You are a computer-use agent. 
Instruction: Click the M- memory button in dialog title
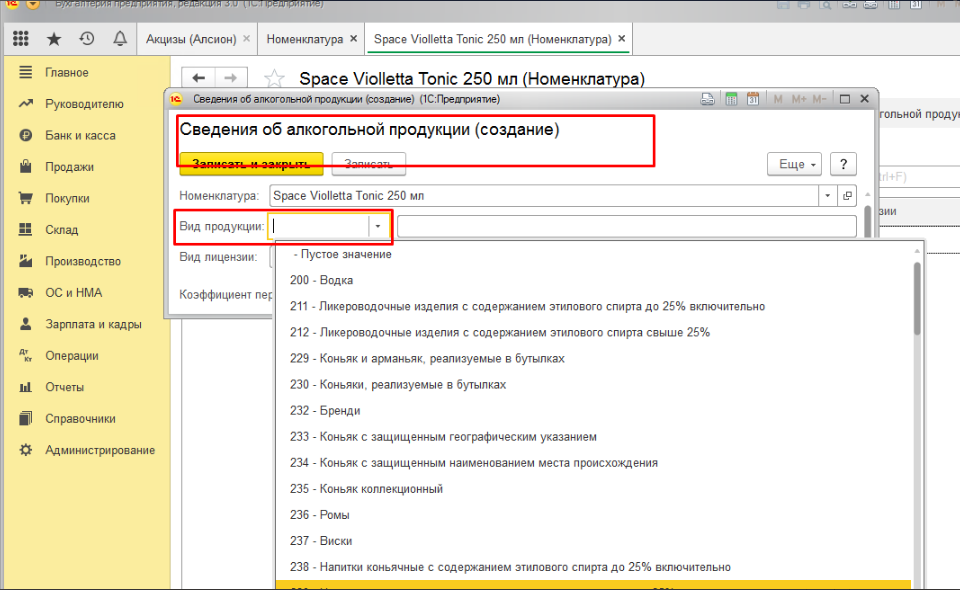tap(819, 99)
